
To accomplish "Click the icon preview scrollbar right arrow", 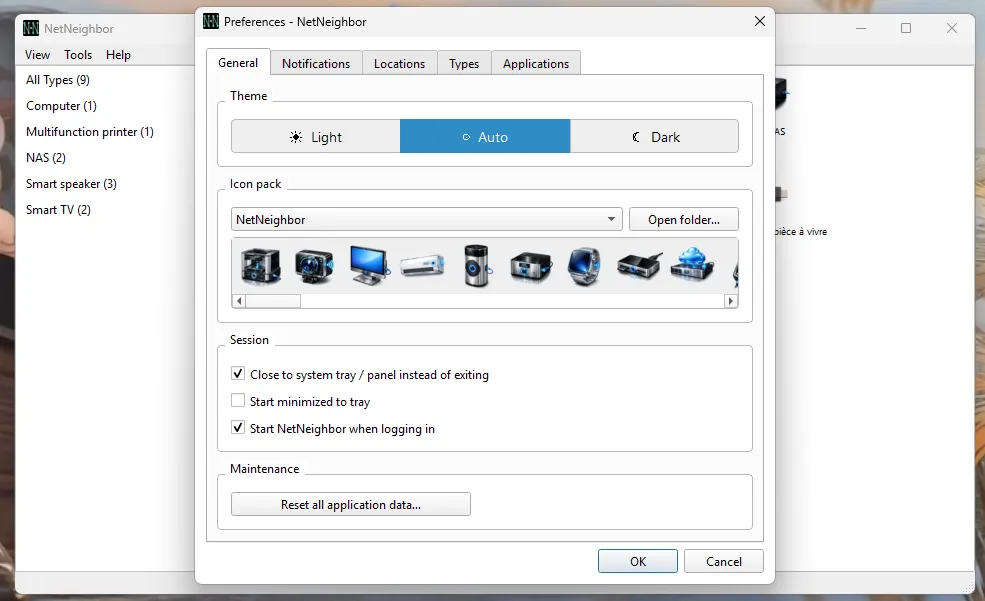I will pyautogui.click(x=731, y=301).
